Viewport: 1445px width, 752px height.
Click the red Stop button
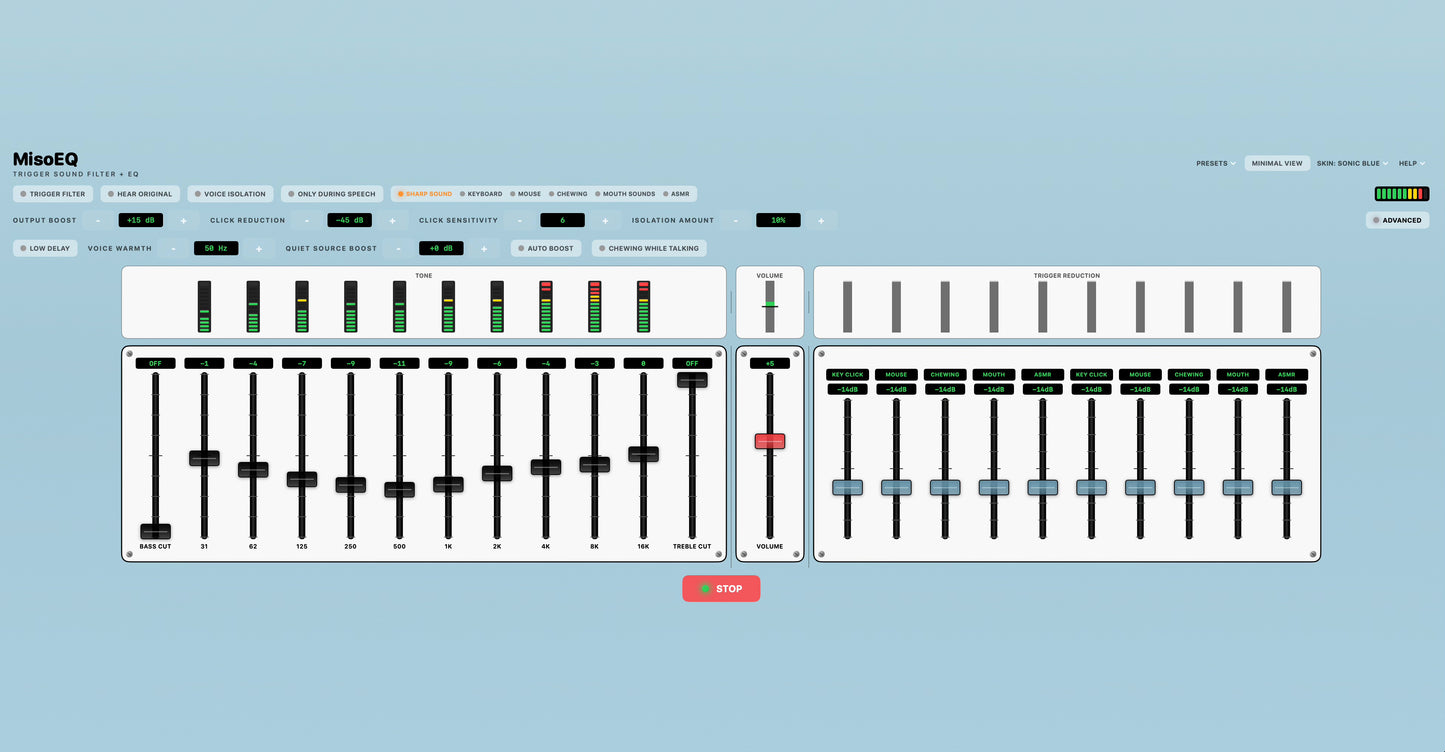721,589
